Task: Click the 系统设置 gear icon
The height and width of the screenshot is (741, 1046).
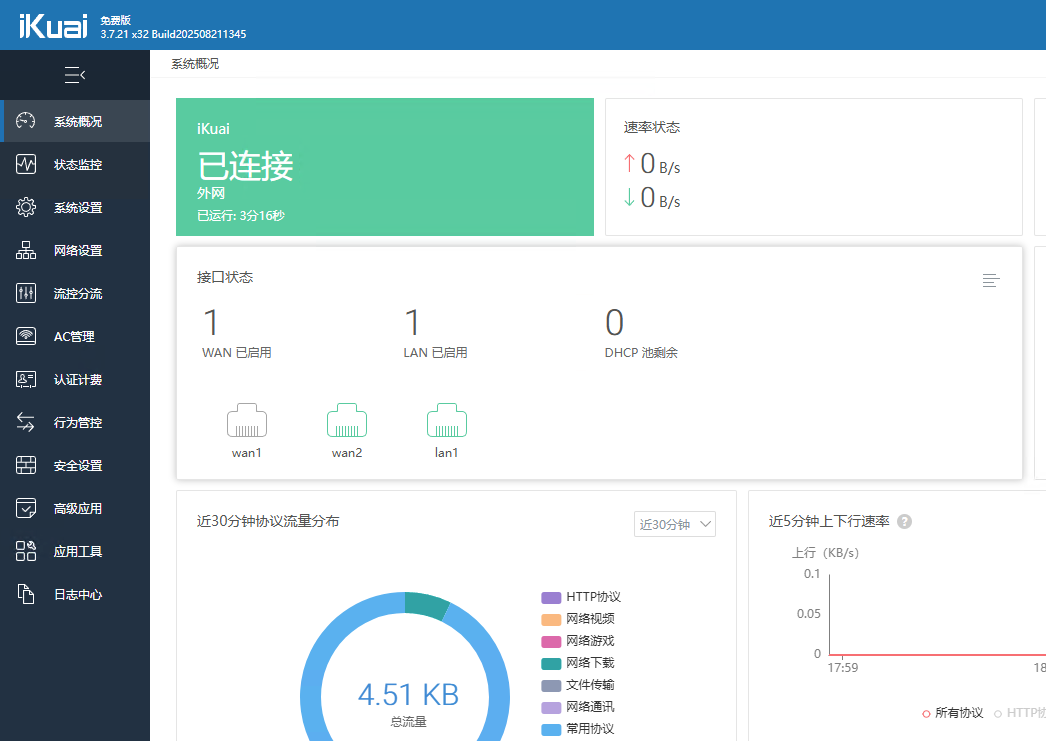Action: click(x=25, y=207)
